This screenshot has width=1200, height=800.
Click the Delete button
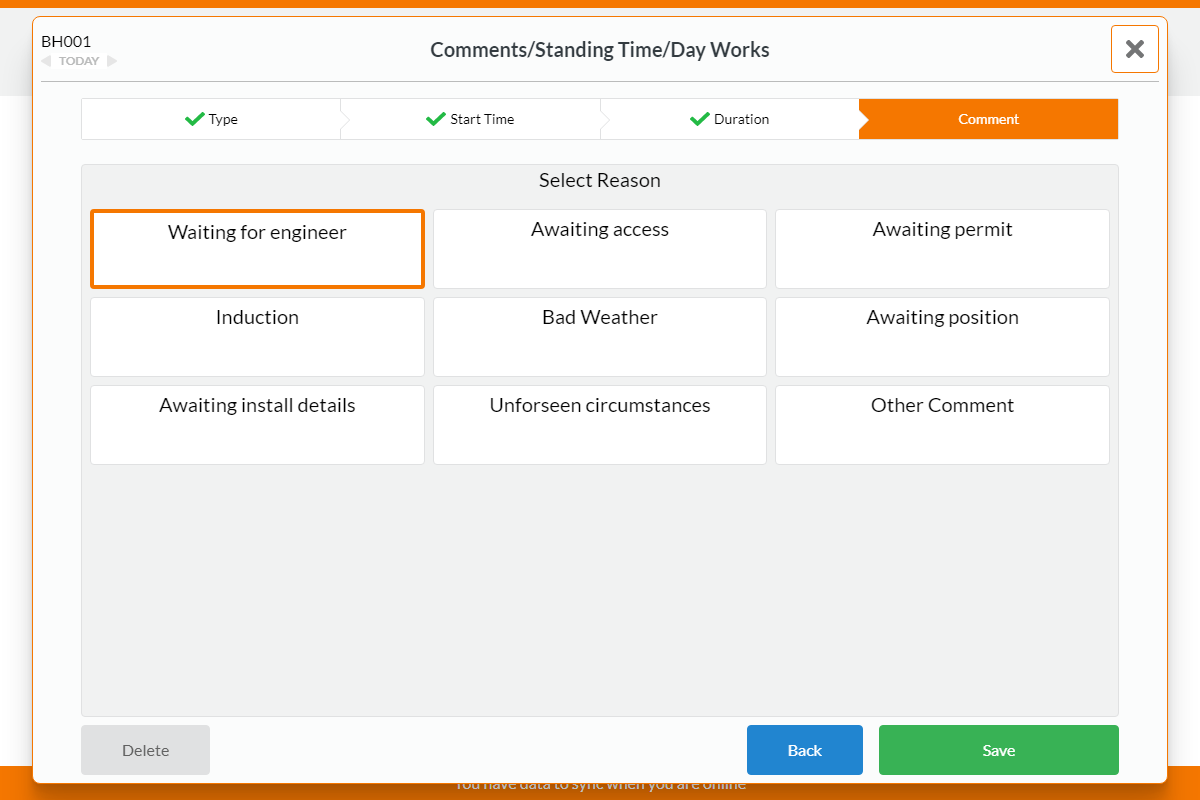click(145, 750)
